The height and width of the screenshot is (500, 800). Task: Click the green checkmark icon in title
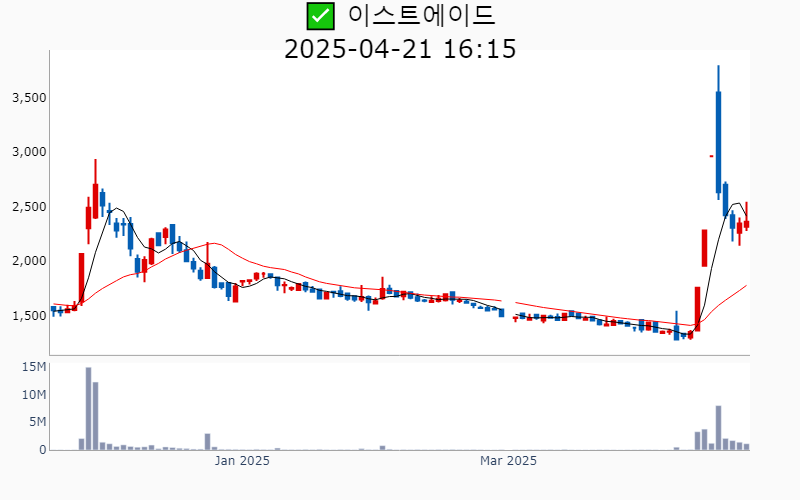pyautogui.click(x=320, y=16)
